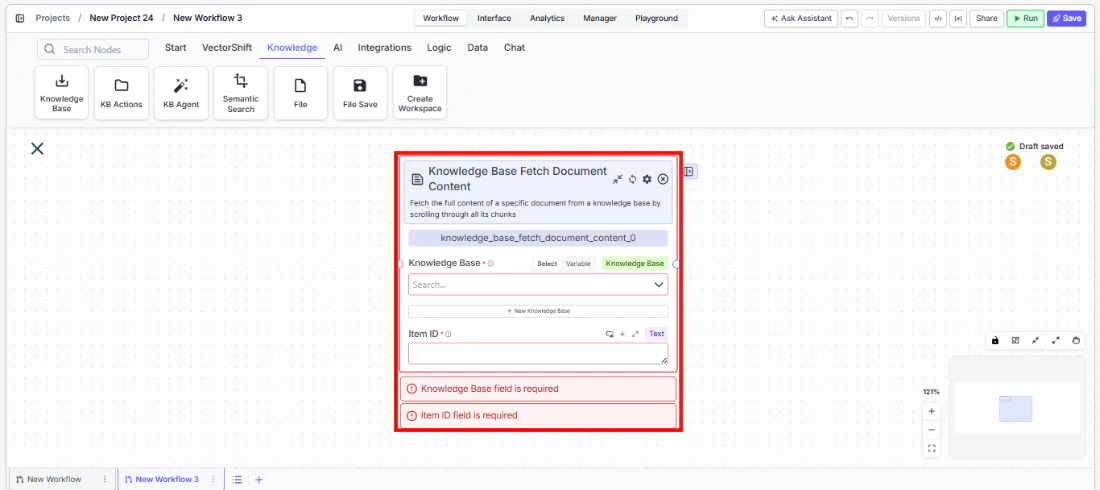Add a new workflow tab
This screenshot has width=1100, height=490.
point(259,479)
